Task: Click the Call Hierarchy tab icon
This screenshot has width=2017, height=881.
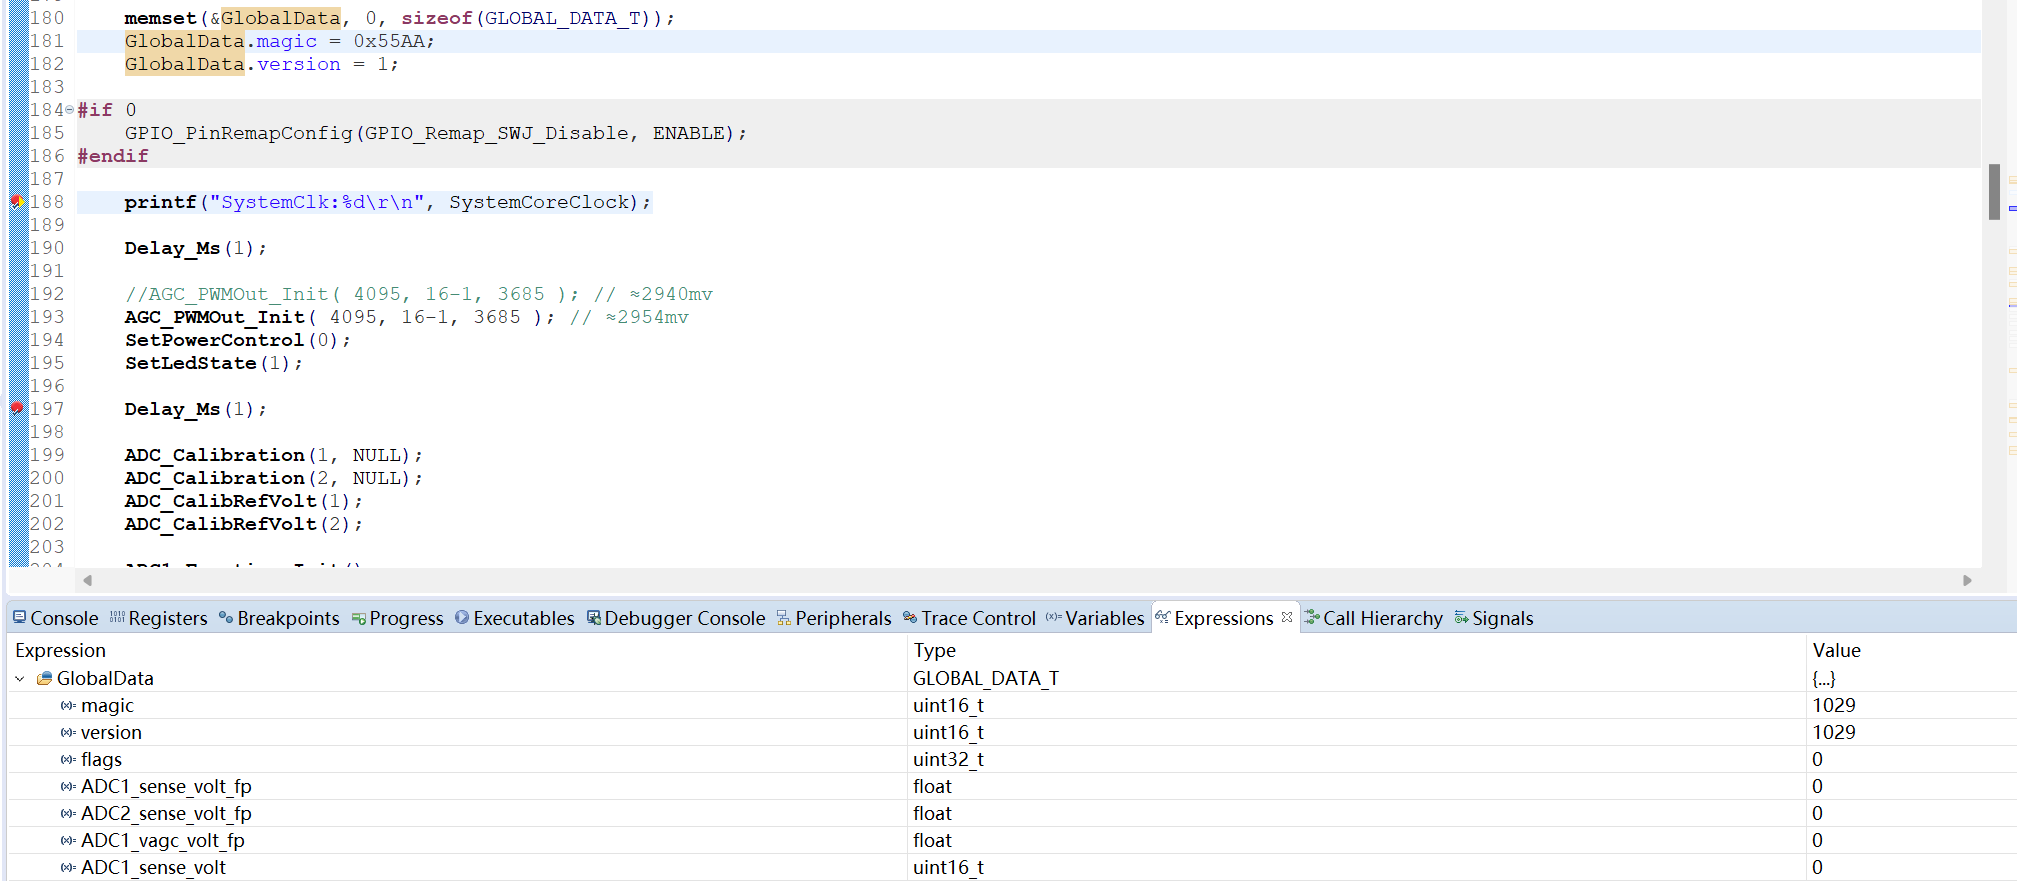Action: 1312,617
